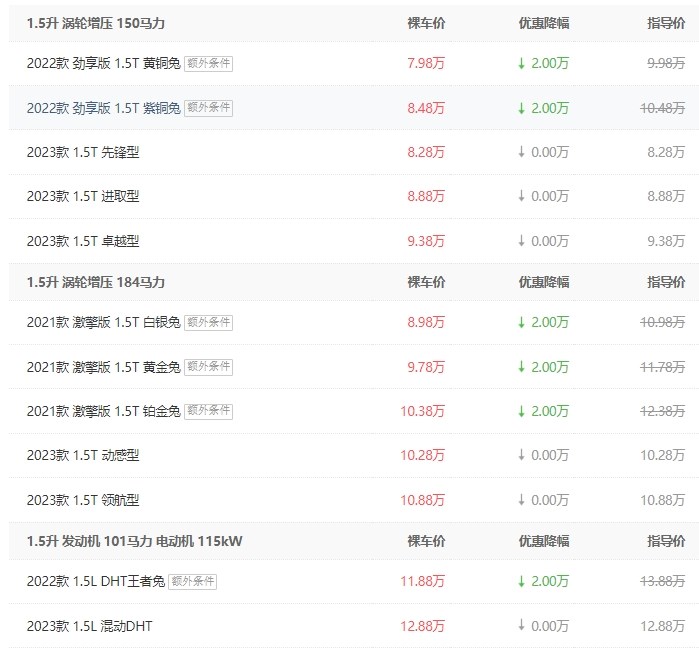Click the red 12.88万 bare car price
The image size is (699, 653).
(x=422, y=626)
